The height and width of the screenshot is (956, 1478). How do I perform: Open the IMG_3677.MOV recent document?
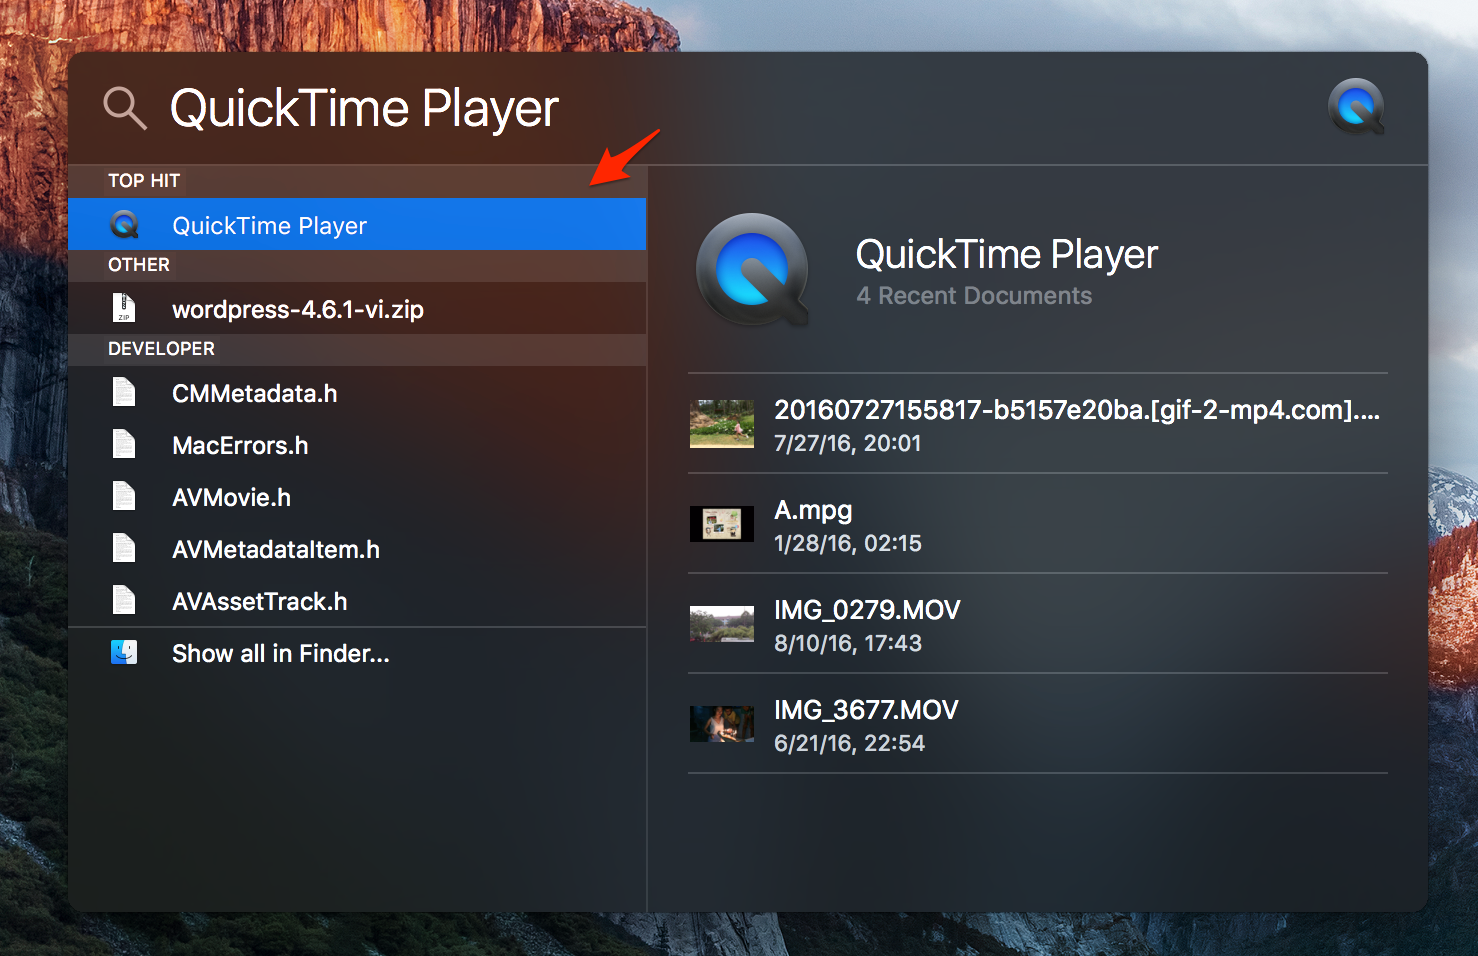pos(866,709)
